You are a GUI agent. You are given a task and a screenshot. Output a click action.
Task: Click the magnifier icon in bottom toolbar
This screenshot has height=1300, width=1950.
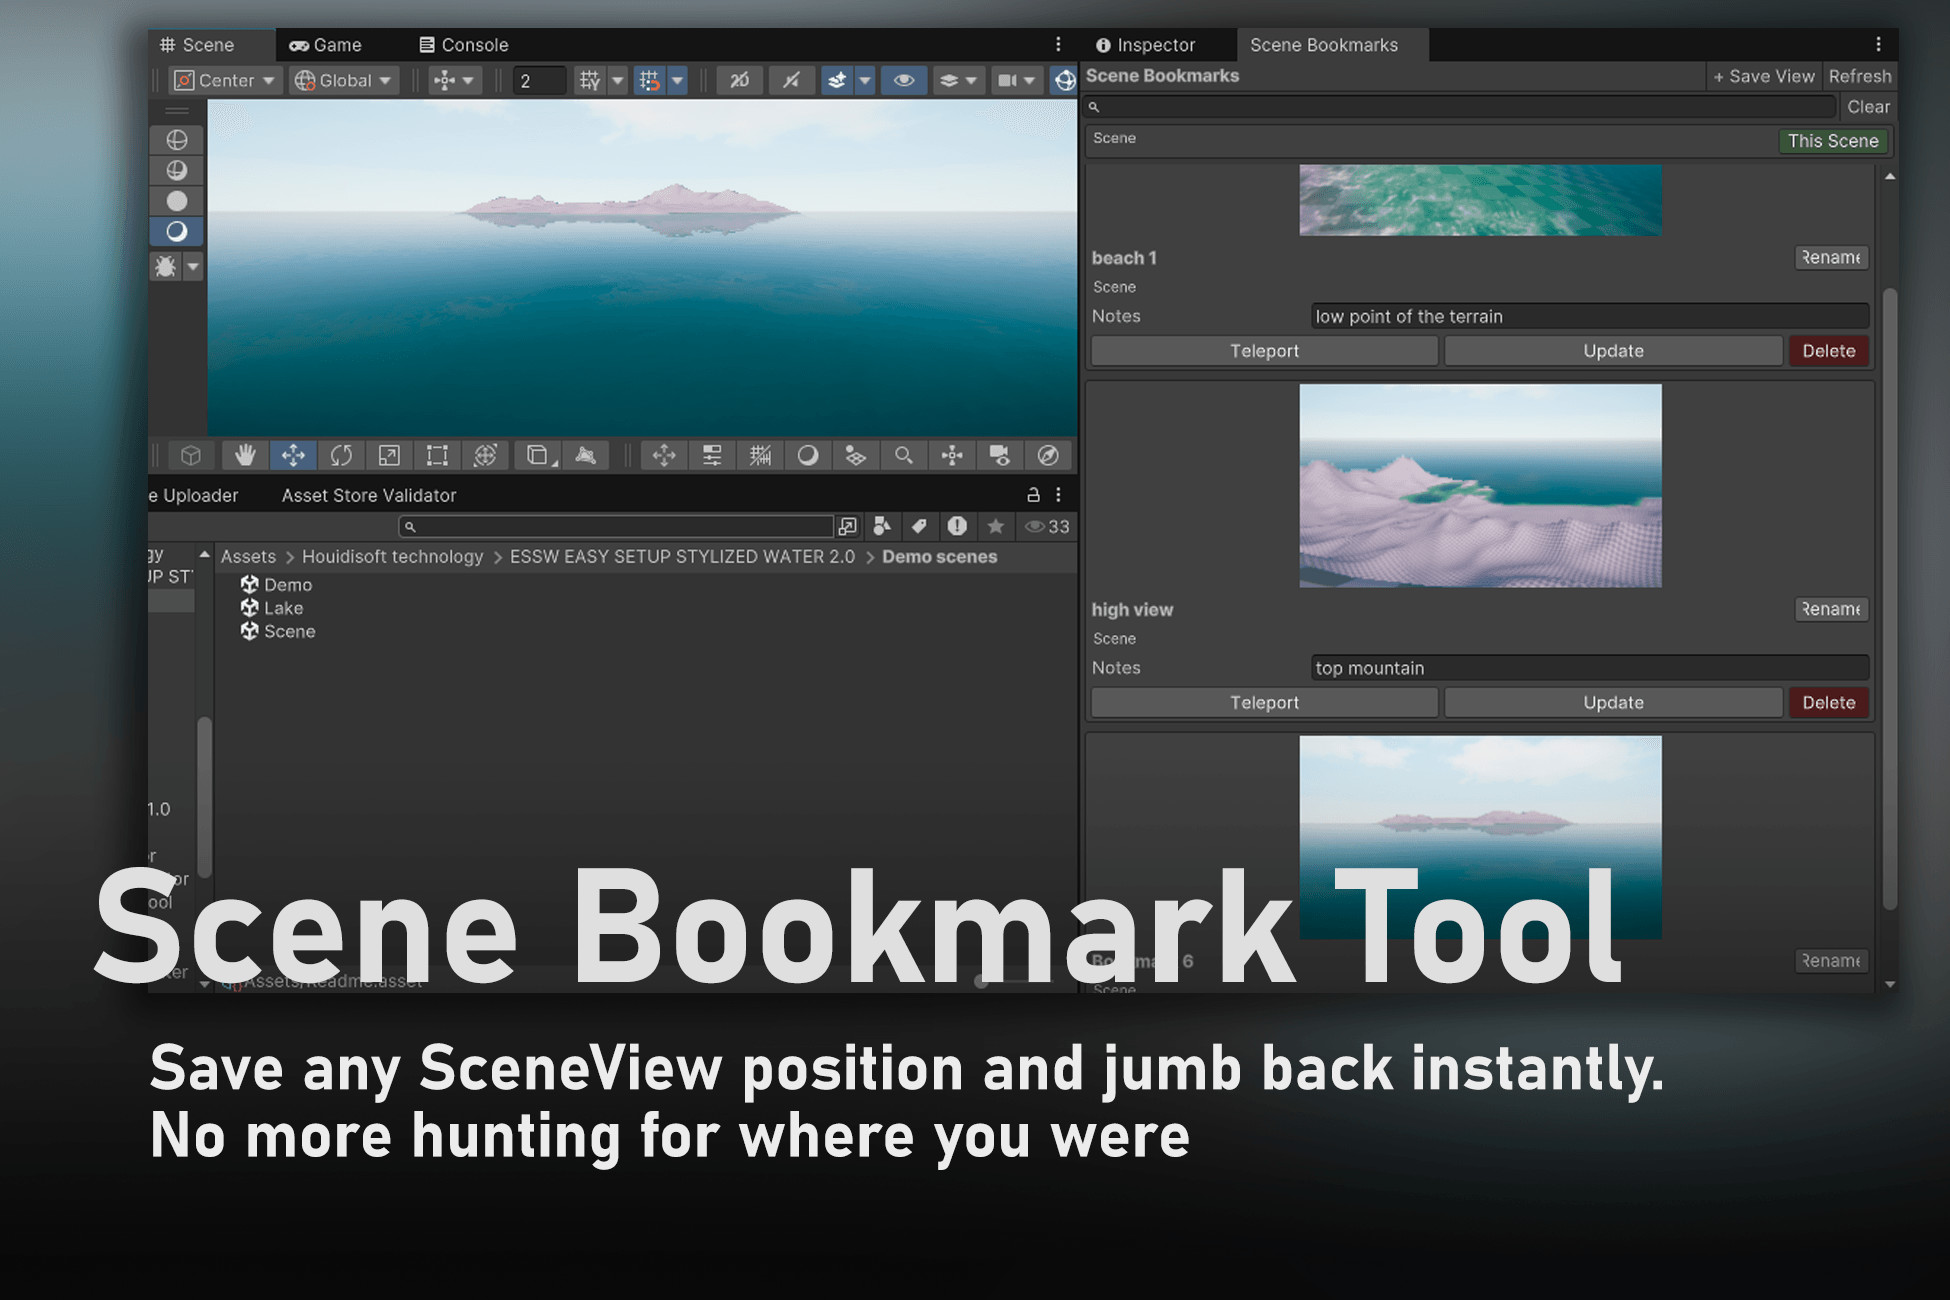click(903, 456)
